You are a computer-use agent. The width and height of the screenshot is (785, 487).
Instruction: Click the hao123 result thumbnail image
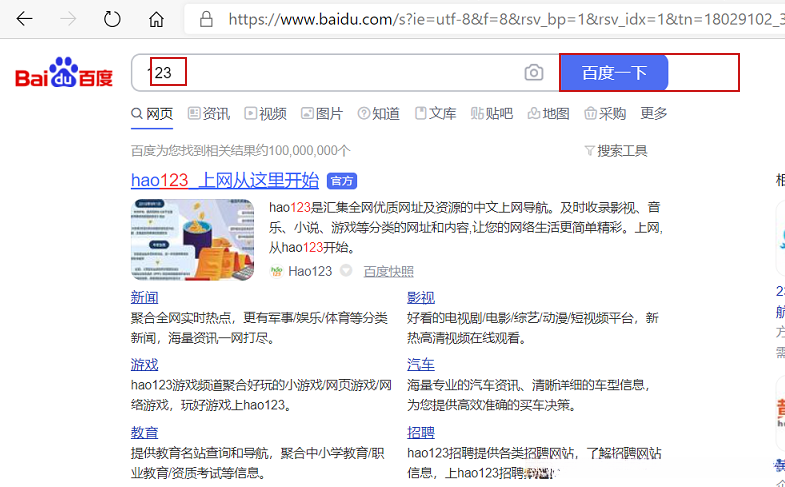[192, 239]
